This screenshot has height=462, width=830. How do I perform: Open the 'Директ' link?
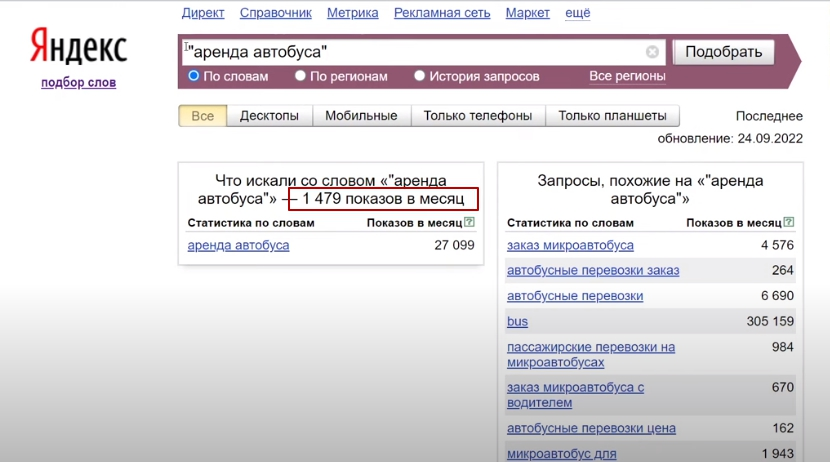point(203,13)
